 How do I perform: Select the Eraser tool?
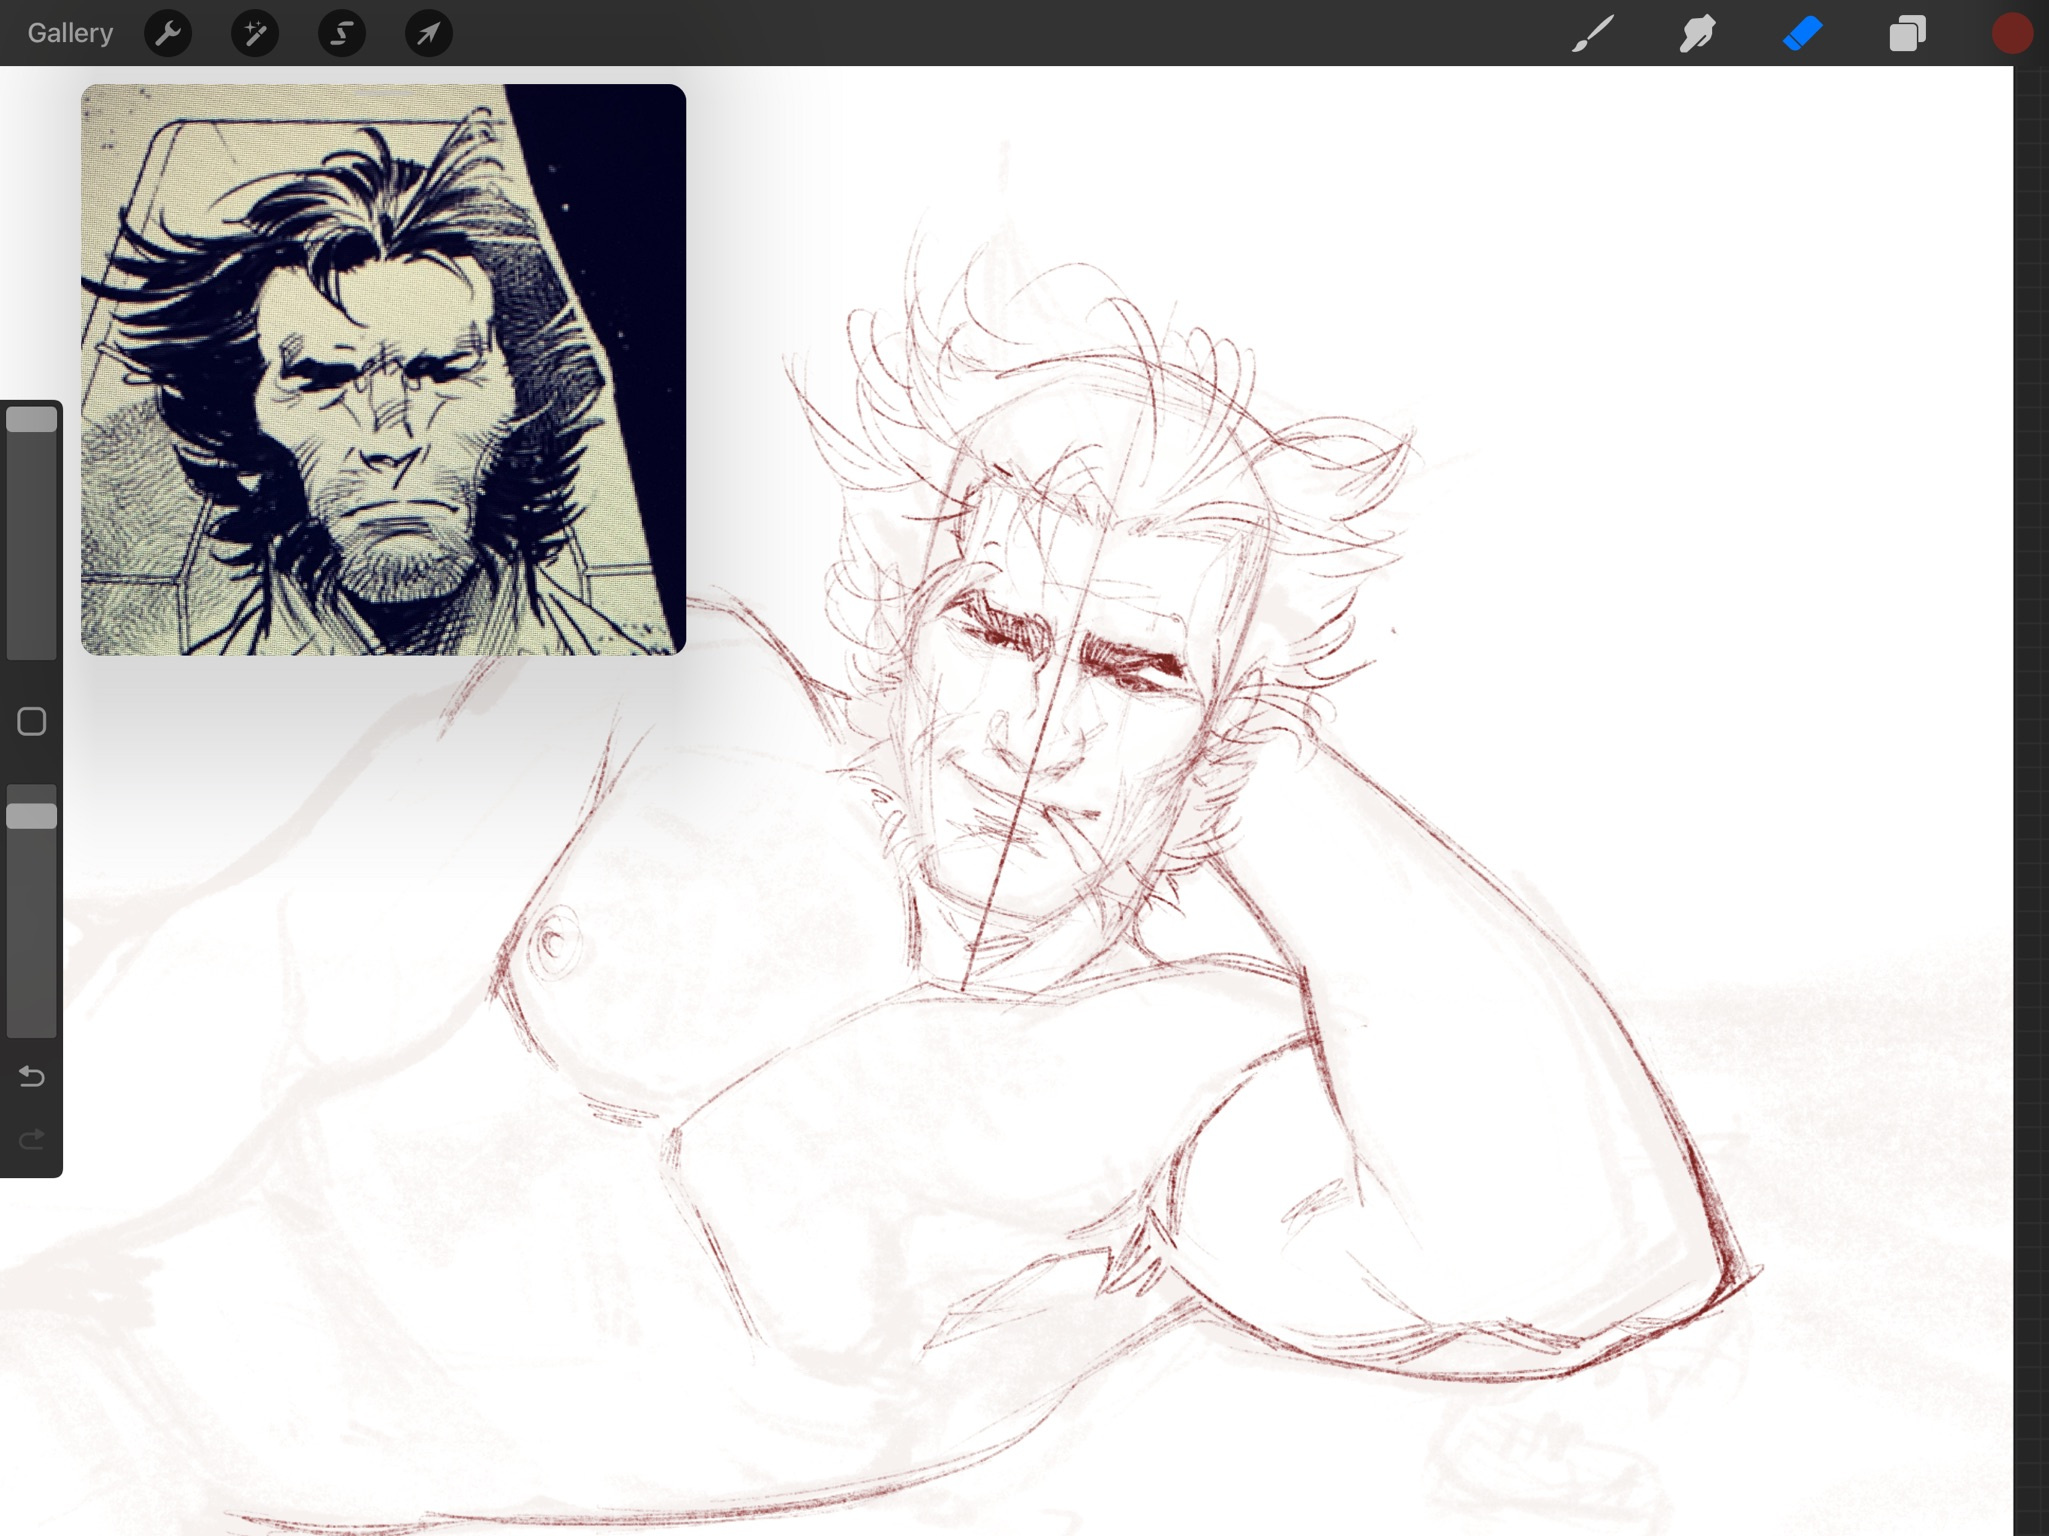click(1803, 33)
